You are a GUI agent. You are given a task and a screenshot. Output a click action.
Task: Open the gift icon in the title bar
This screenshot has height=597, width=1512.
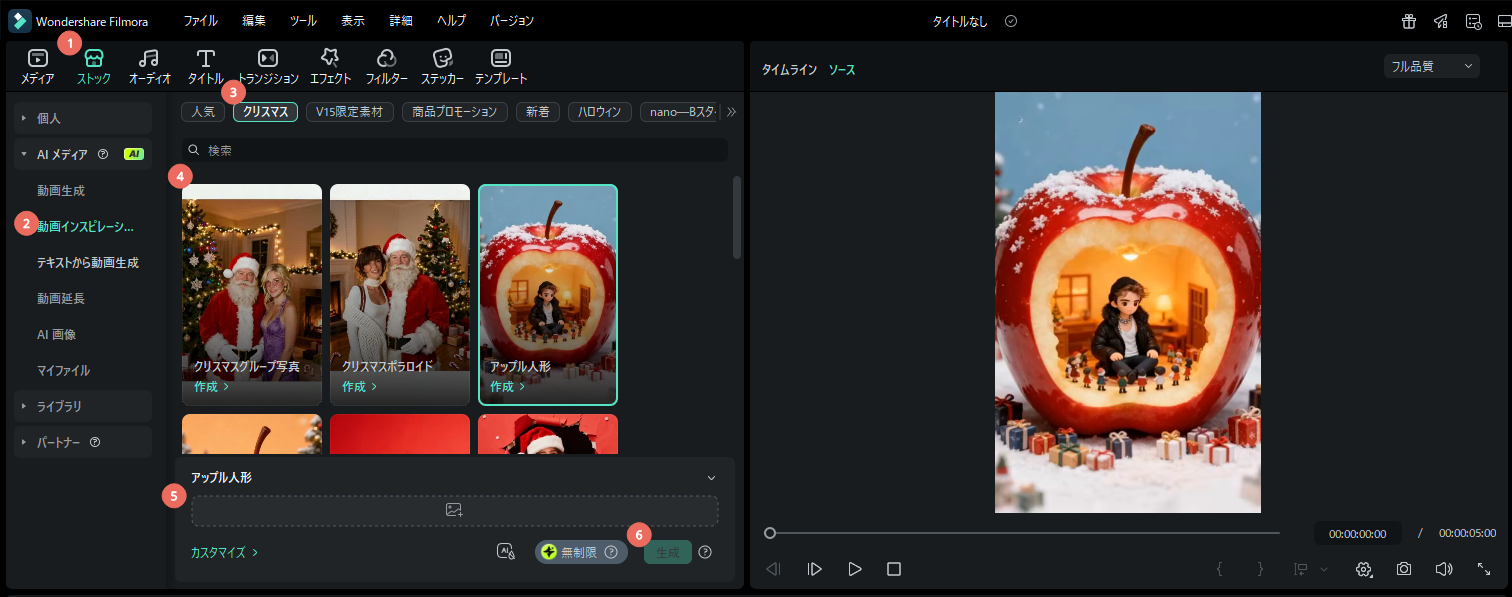tap(1408, 20)
